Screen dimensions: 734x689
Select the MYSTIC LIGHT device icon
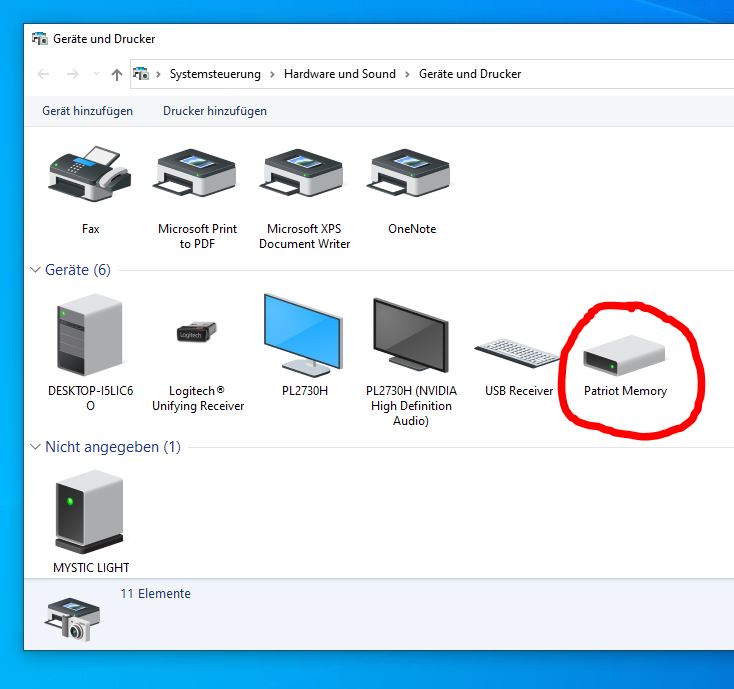89,512
